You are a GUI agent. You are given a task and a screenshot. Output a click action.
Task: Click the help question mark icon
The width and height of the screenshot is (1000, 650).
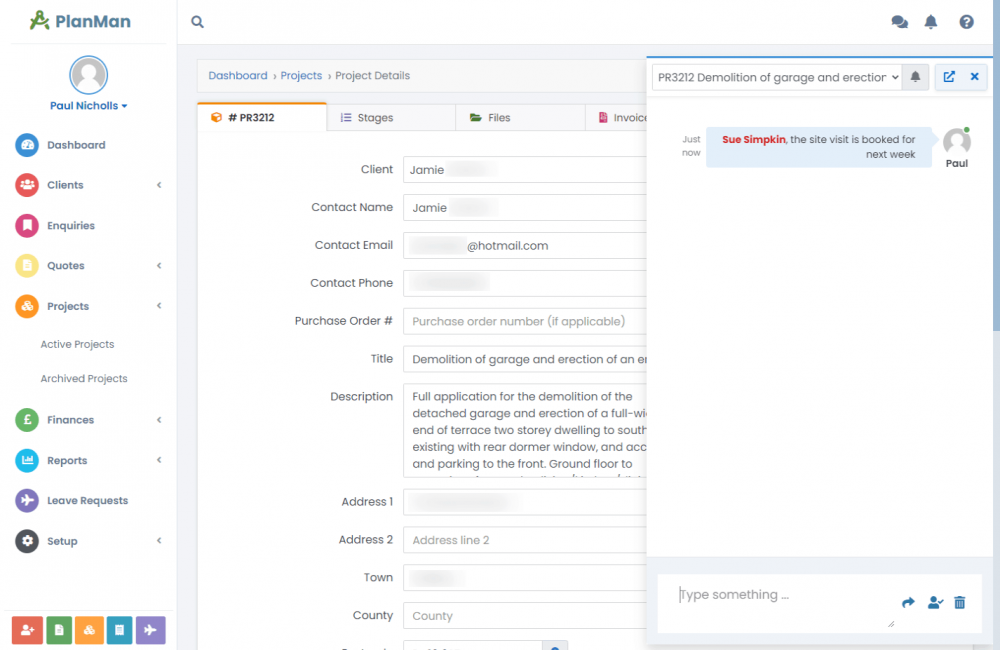(966, 22)
